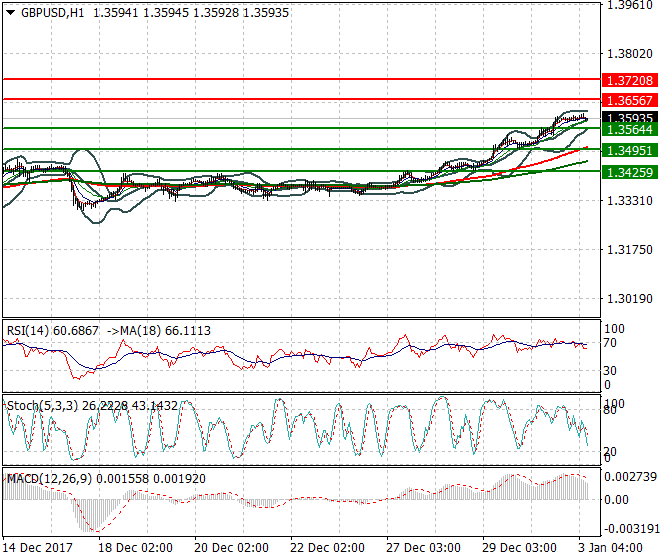The height and width of the screenshot is (560, 660).
Task: Select the green 1.35644 price level label
Action: point(630,129)
